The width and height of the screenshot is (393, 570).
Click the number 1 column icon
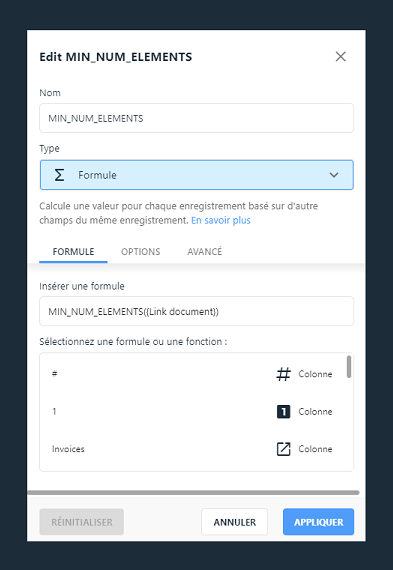click(283, 412)
